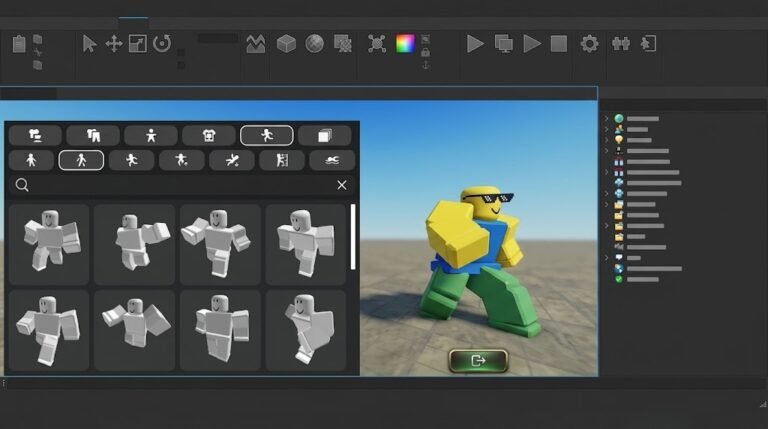Select the highlighted running-figure animations tab
Image resolution: width=768 pixels, height=429 pixels.
coord(266,135)
